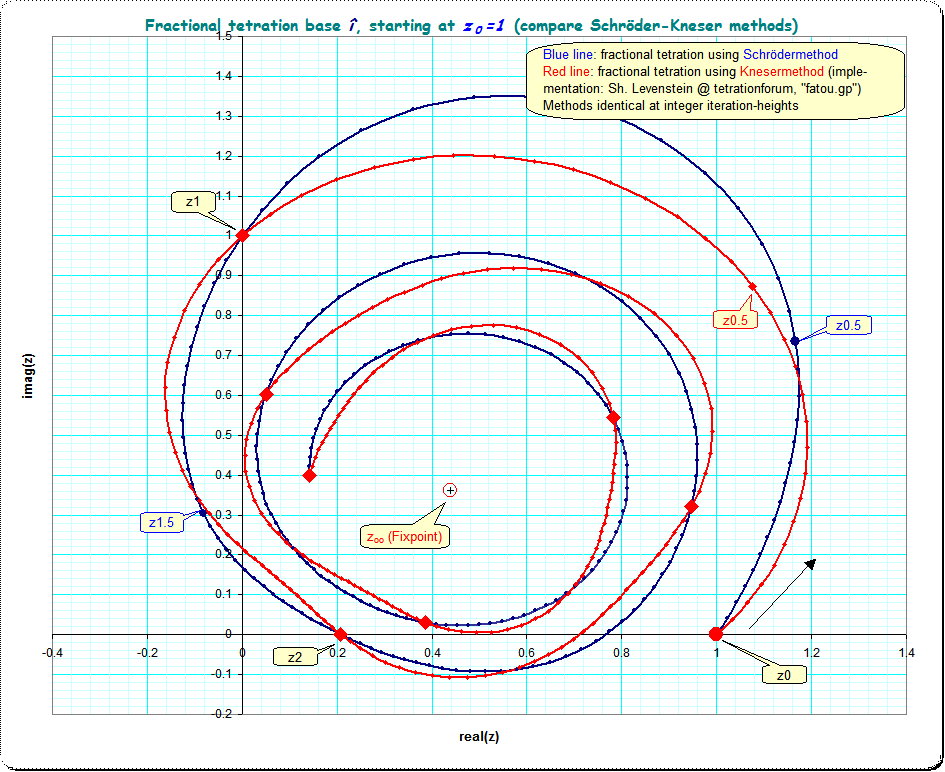Click the y-axis tick label 0.5
The height and width of the screenshot is (772, 945).
tap(224, 435)
